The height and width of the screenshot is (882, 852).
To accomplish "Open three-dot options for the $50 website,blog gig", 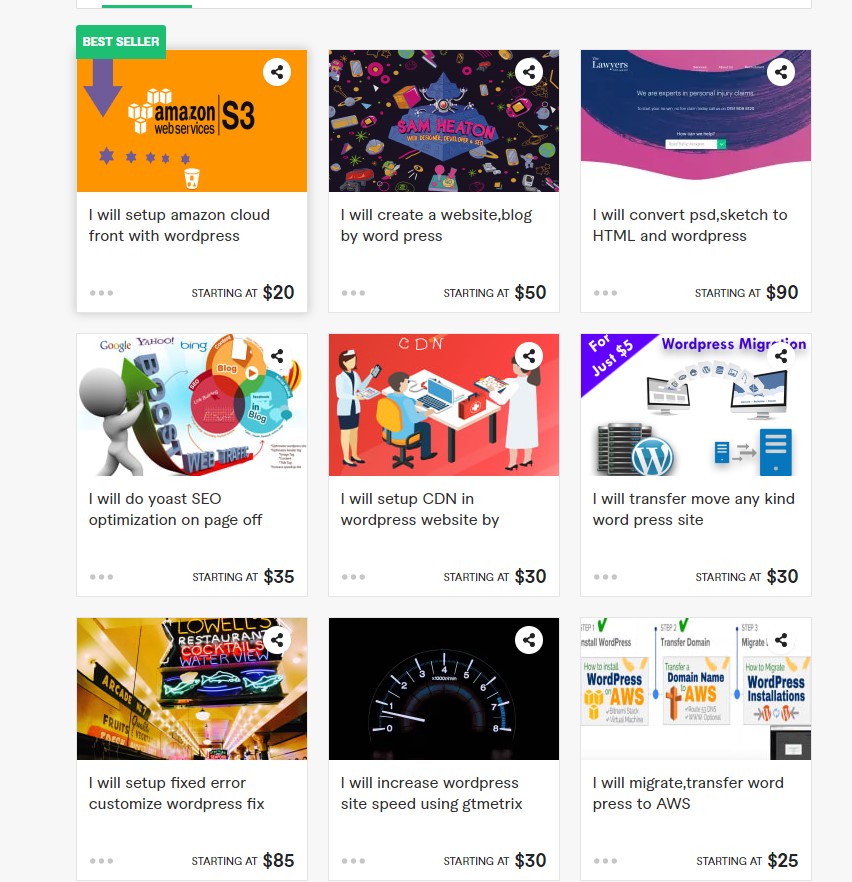I will [353, 293].
